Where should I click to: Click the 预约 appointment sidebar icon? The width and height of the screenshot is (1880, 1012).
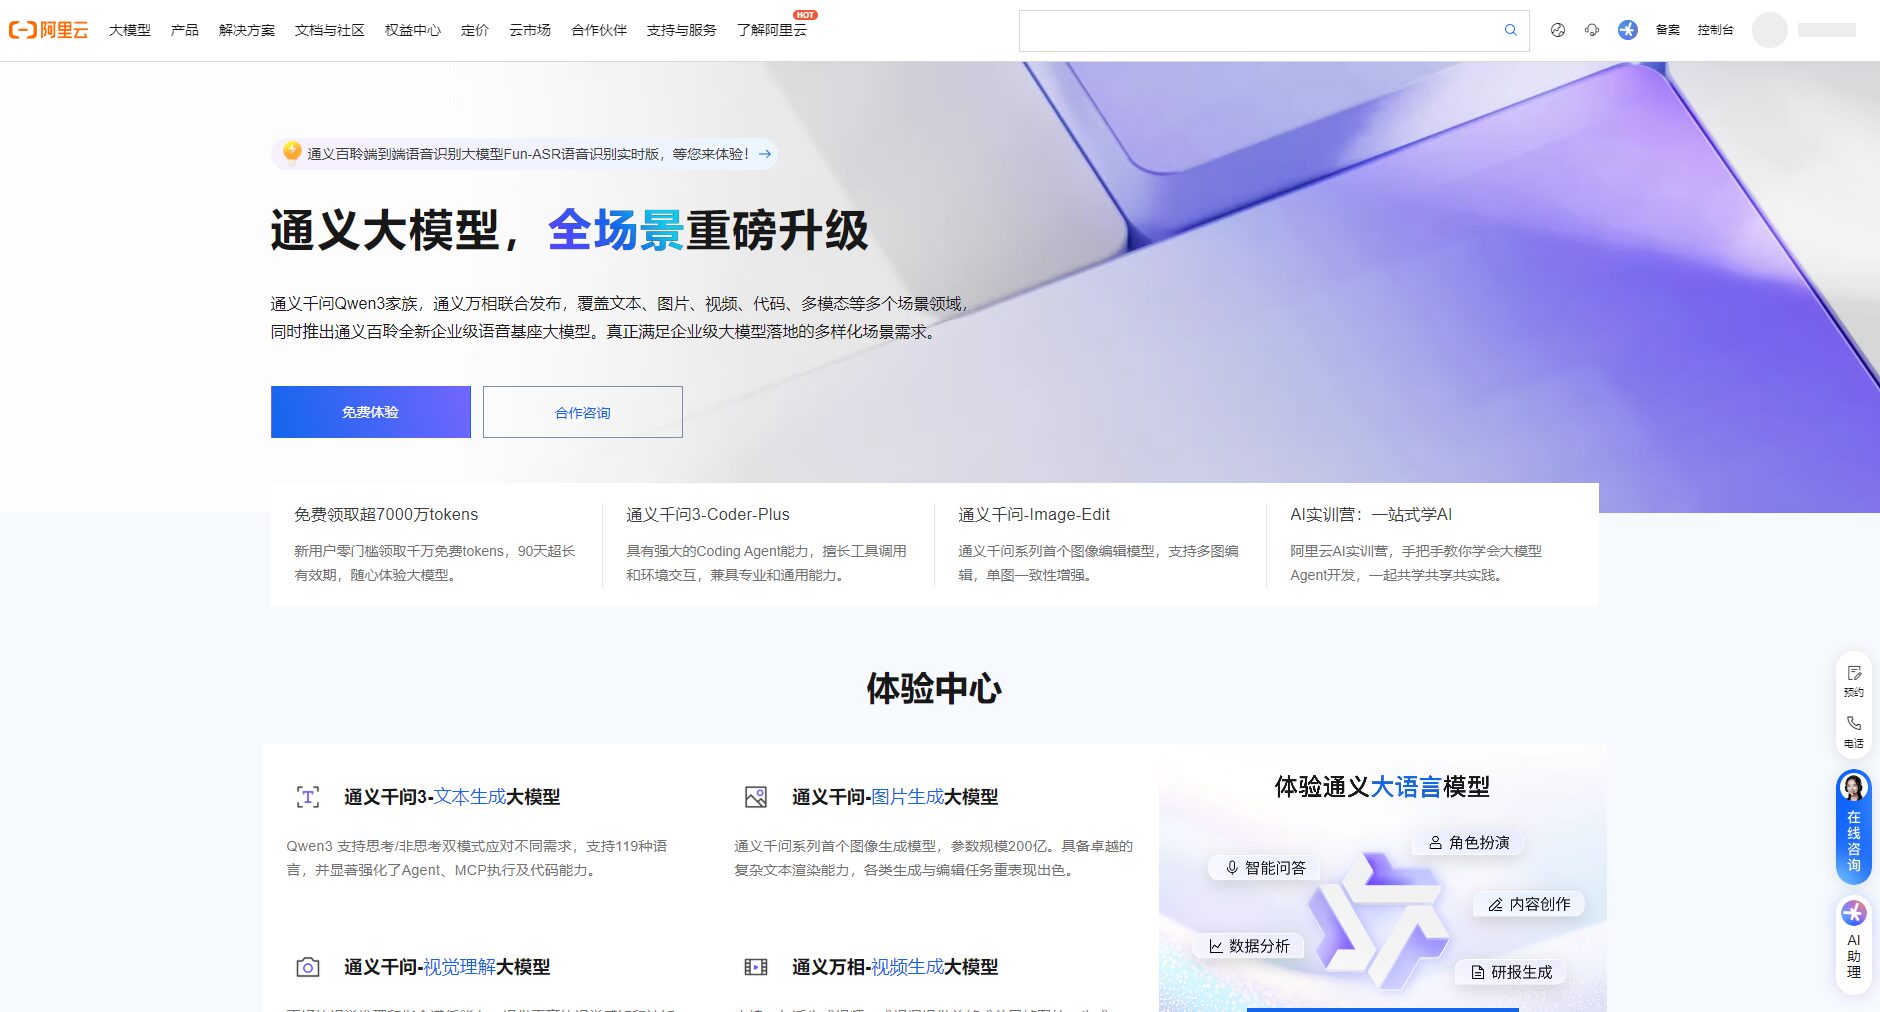click(x=1854, y=680)
